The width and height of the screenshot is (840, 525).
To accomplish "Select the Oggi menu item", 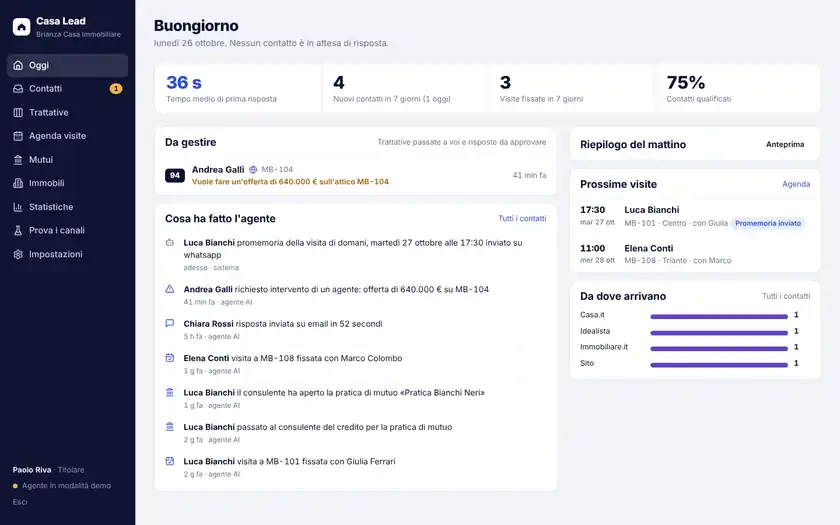I will 68,65.
